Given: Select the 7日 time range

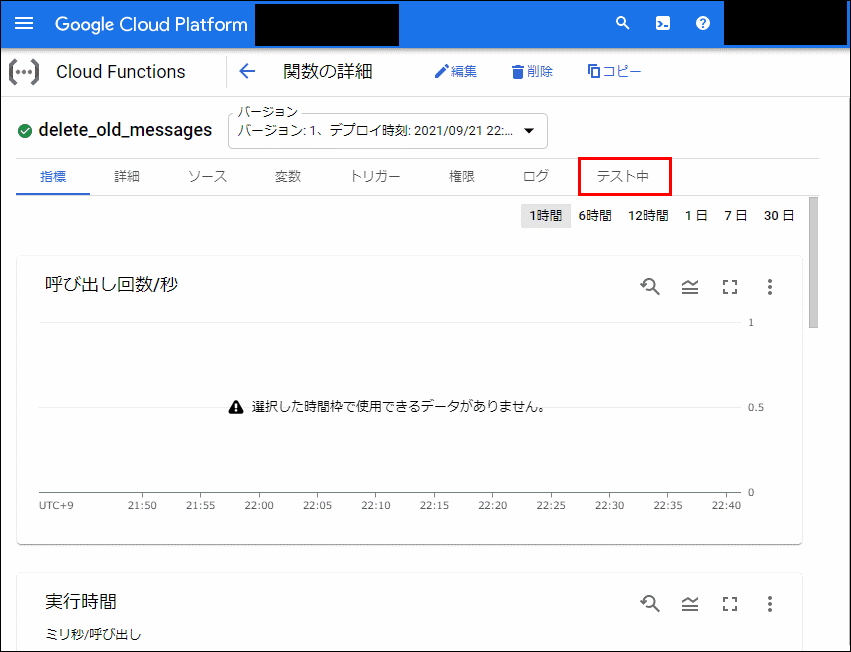Looking at the screenshot, I should tap(736, 216).
